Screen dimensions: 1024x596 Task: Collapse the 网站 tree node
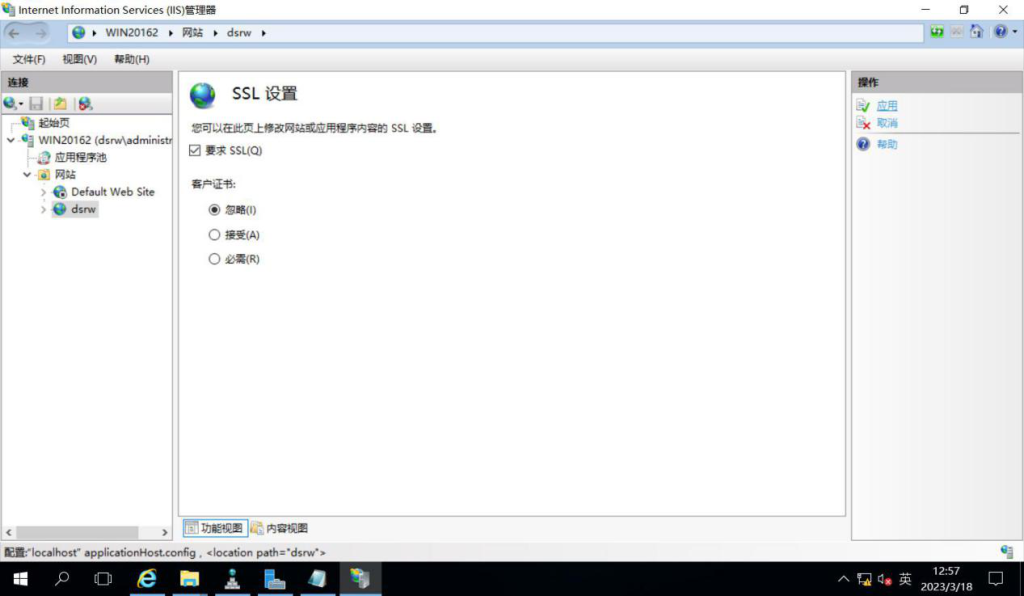coord(27,174)
